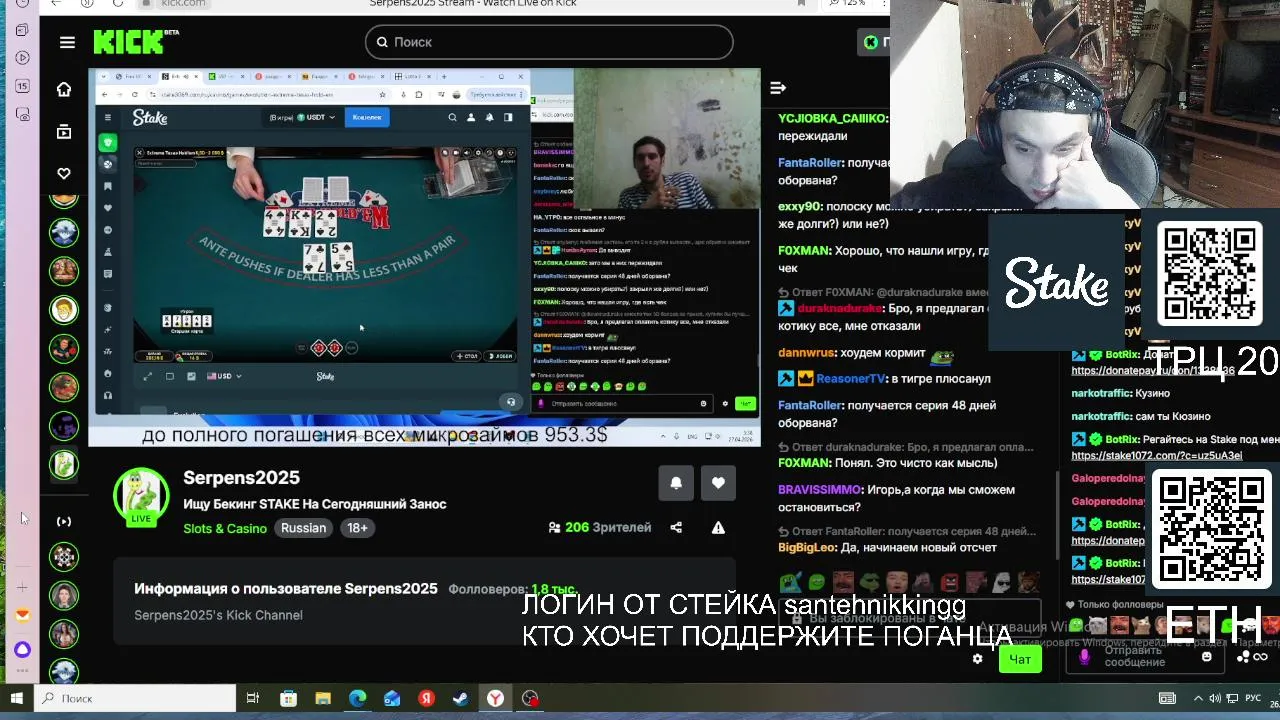Open the Kick hamburger menu
The height and width of the screenshot is (720, 1280).
(x=67, y=42)
